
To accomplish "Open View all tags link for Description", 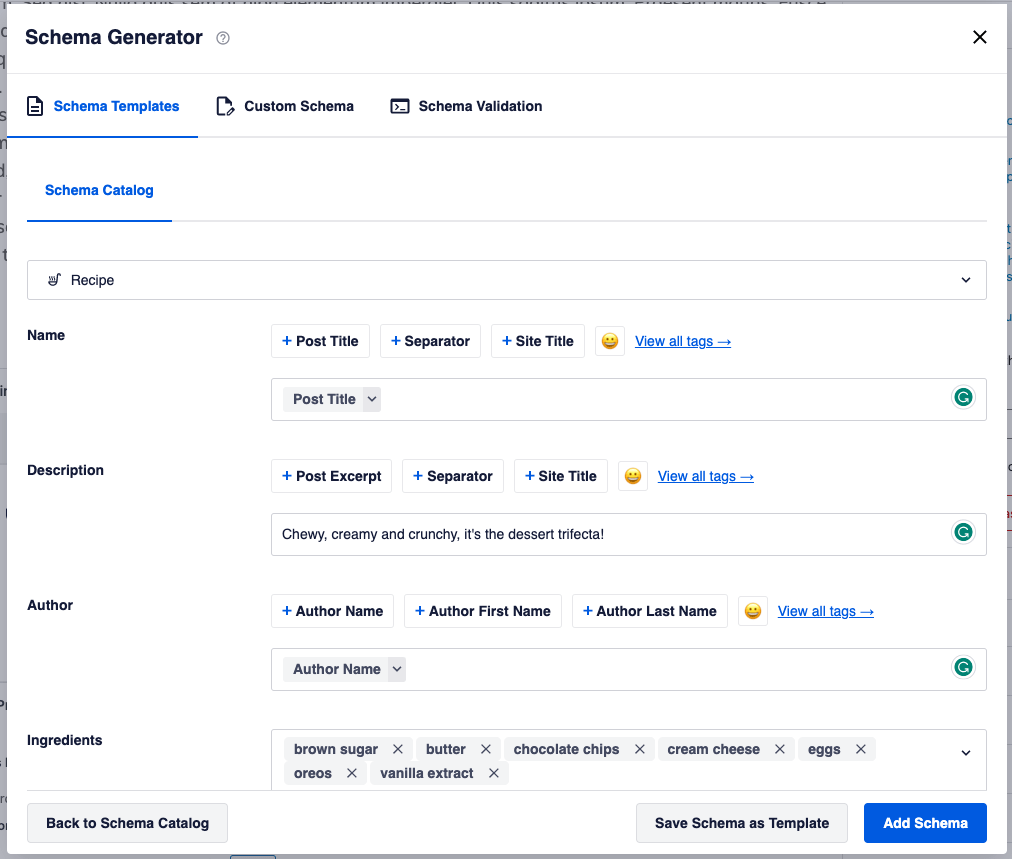I will pos(705,476).
